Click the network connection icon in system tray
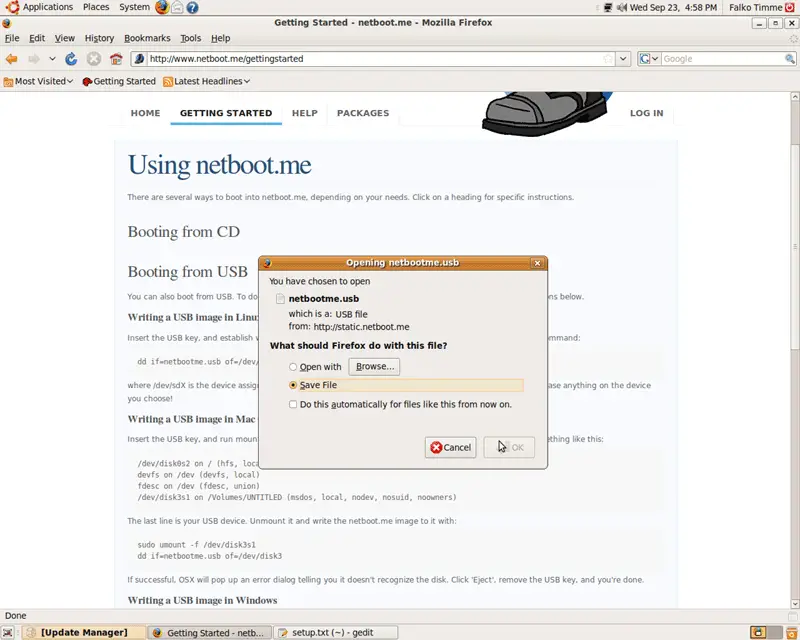This screenshot has height=640, width=800. pyautogui.click(x=608, y=8)
